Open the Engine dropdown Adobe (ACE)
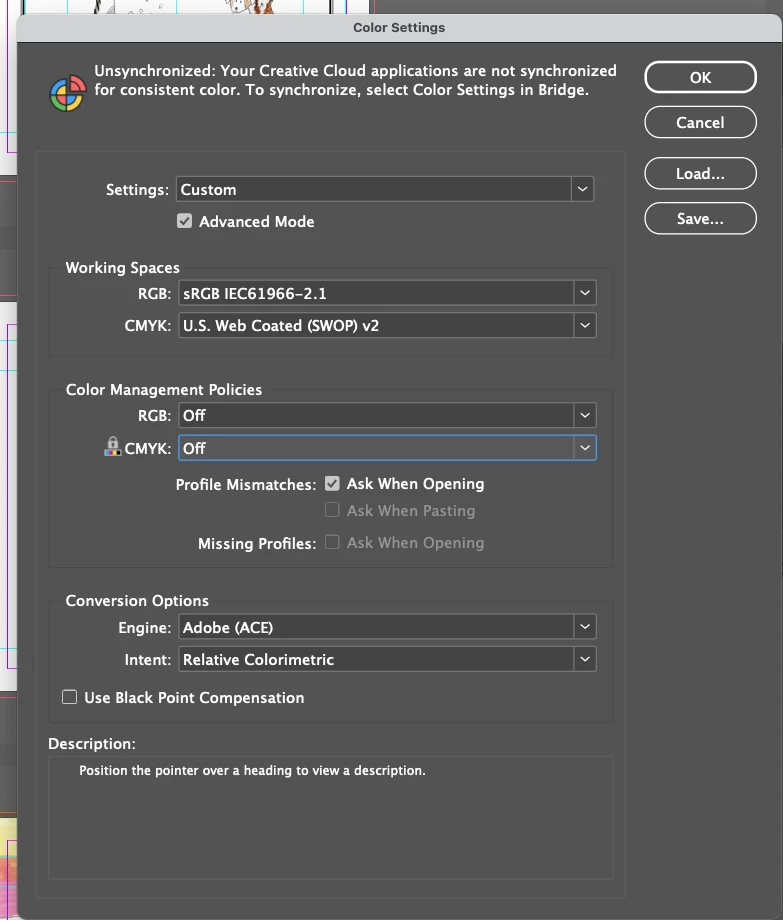The image size is (783, 920). tap(387, 627)
